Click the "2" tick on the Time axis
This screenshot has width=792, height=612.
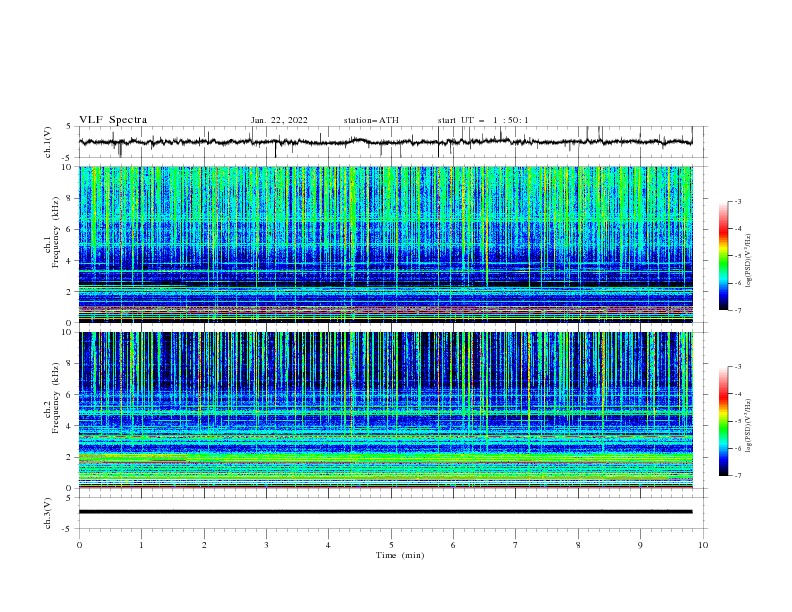tap(204, 545)
